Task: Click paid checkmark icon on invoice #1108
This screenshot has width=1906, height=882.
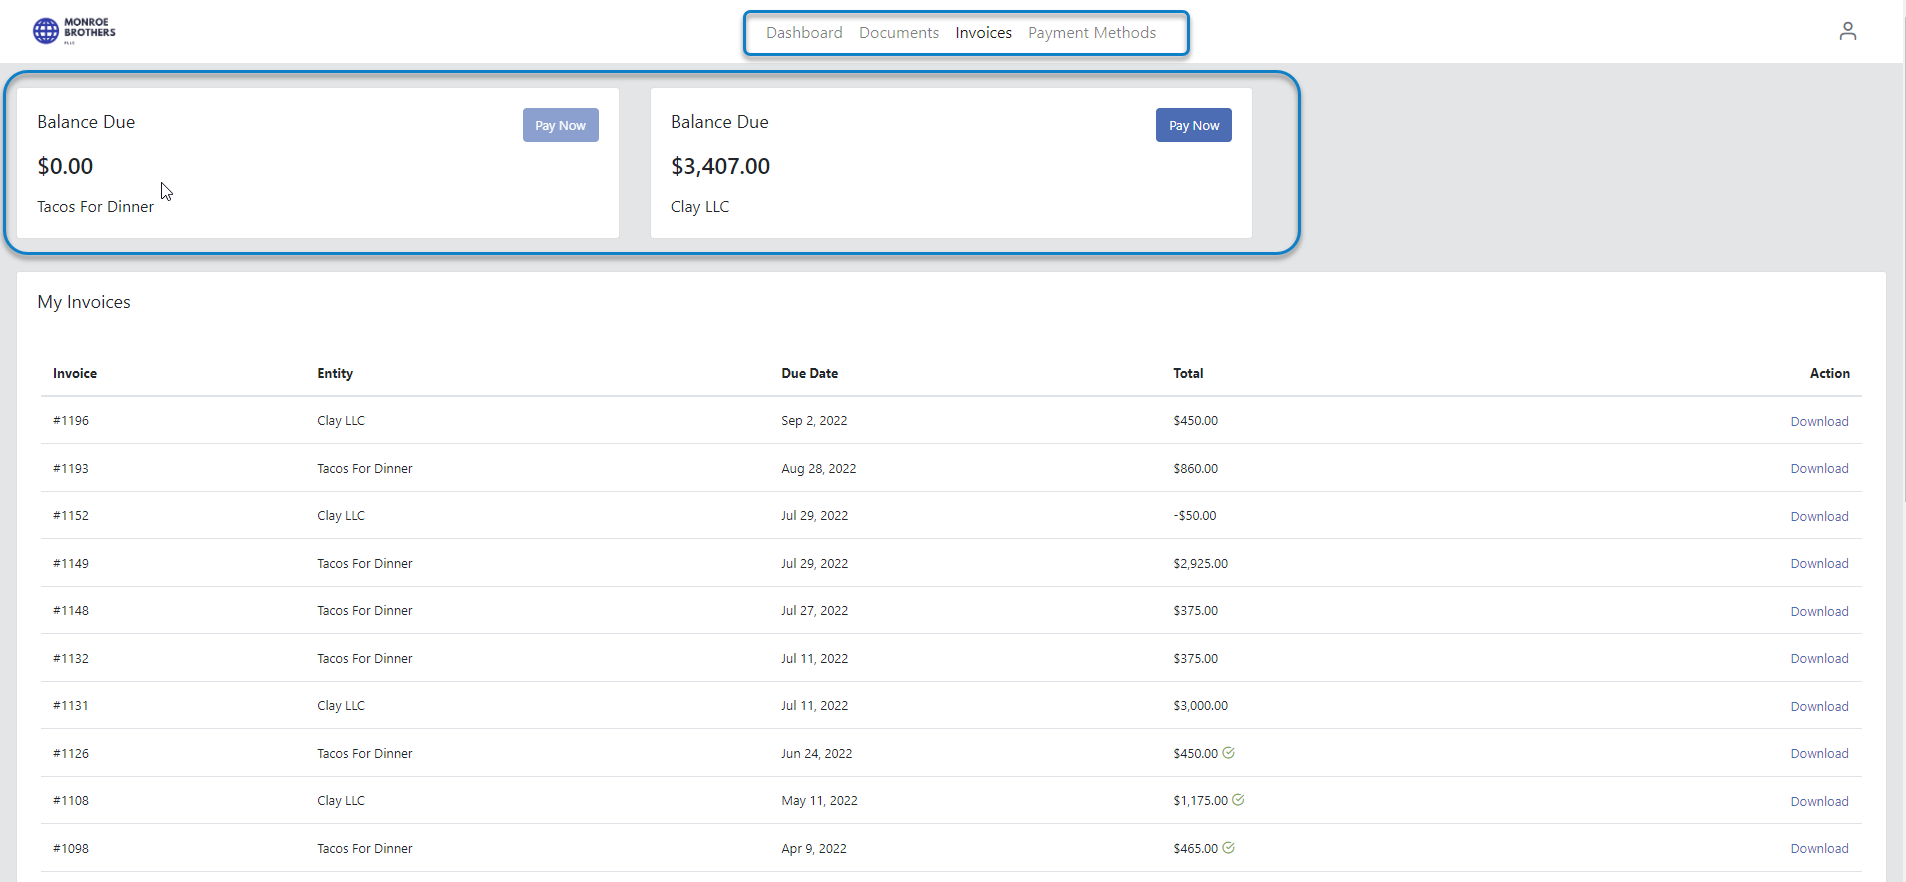Action: (x=1238, y=800)
